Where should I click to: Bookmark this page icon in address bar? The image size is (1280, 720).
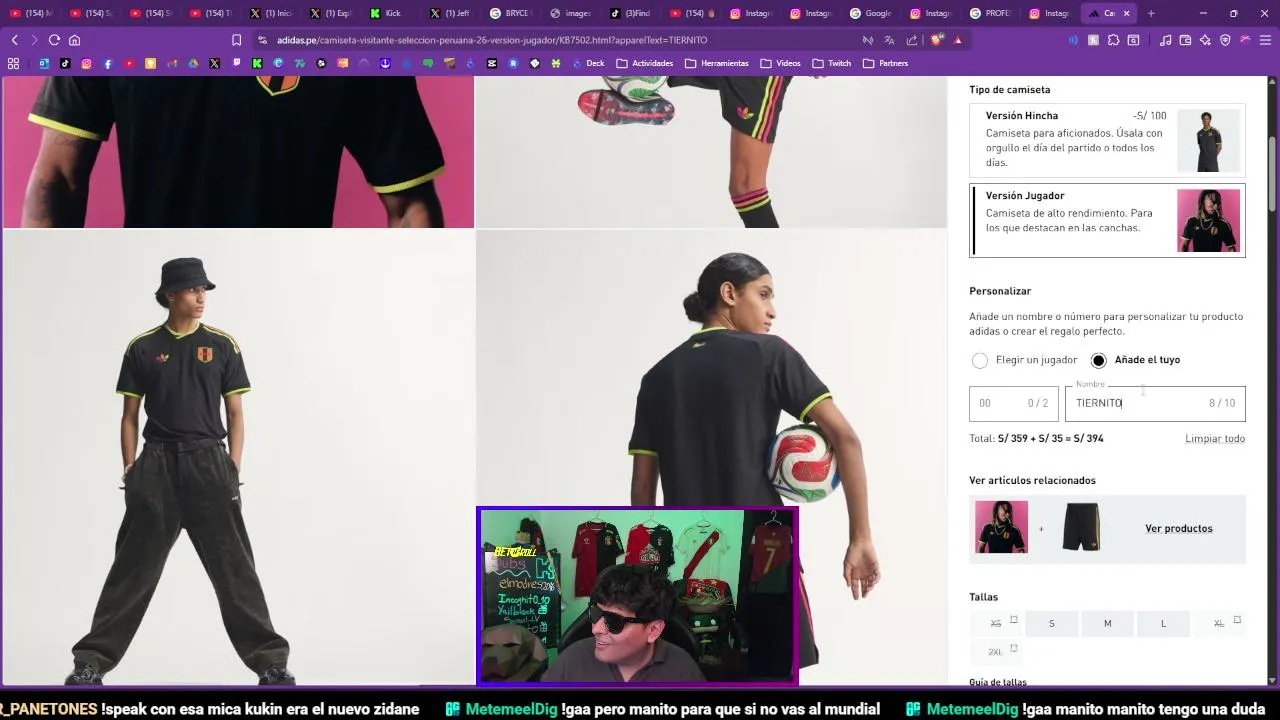[236, 40]
